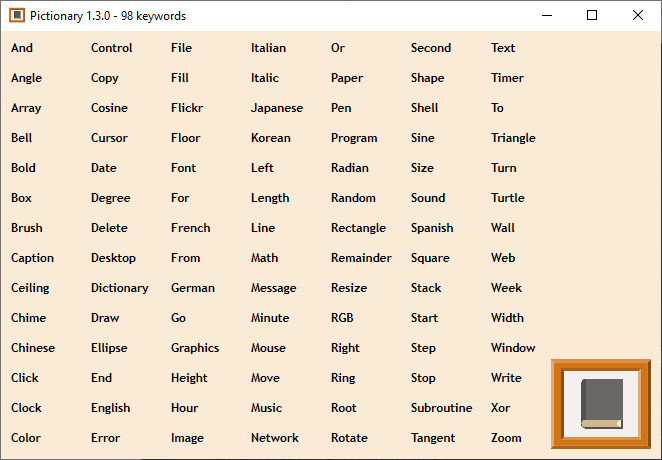This screenshot has width=662, height=460.
Task: Open the 'Random' keyword
Action: coord(353,198)
